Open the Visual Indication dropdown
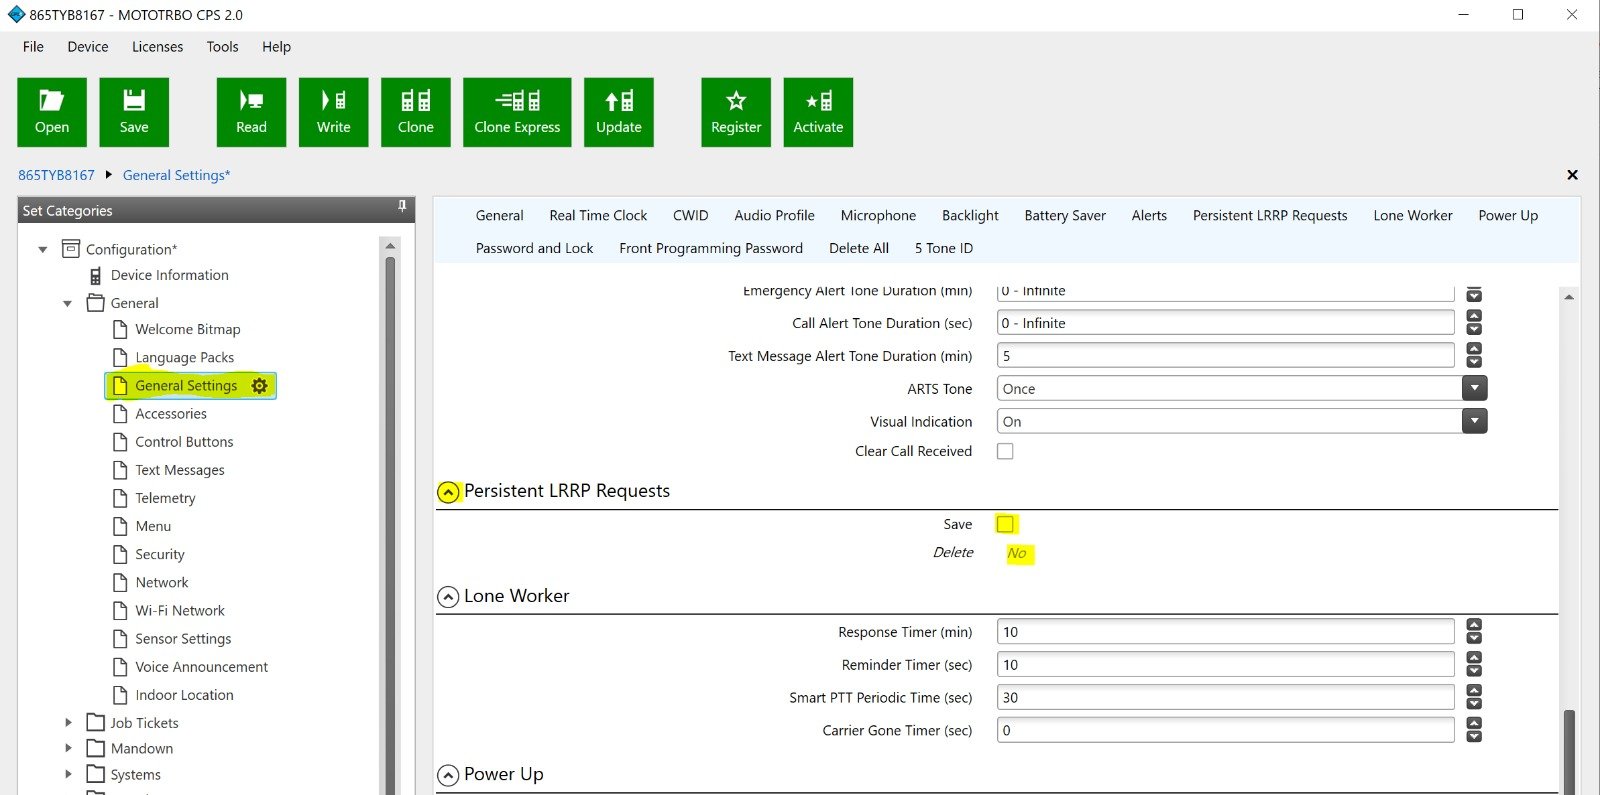This screenshot has width=1600, height=795. pyautogui.click(x=1474, y=421)
